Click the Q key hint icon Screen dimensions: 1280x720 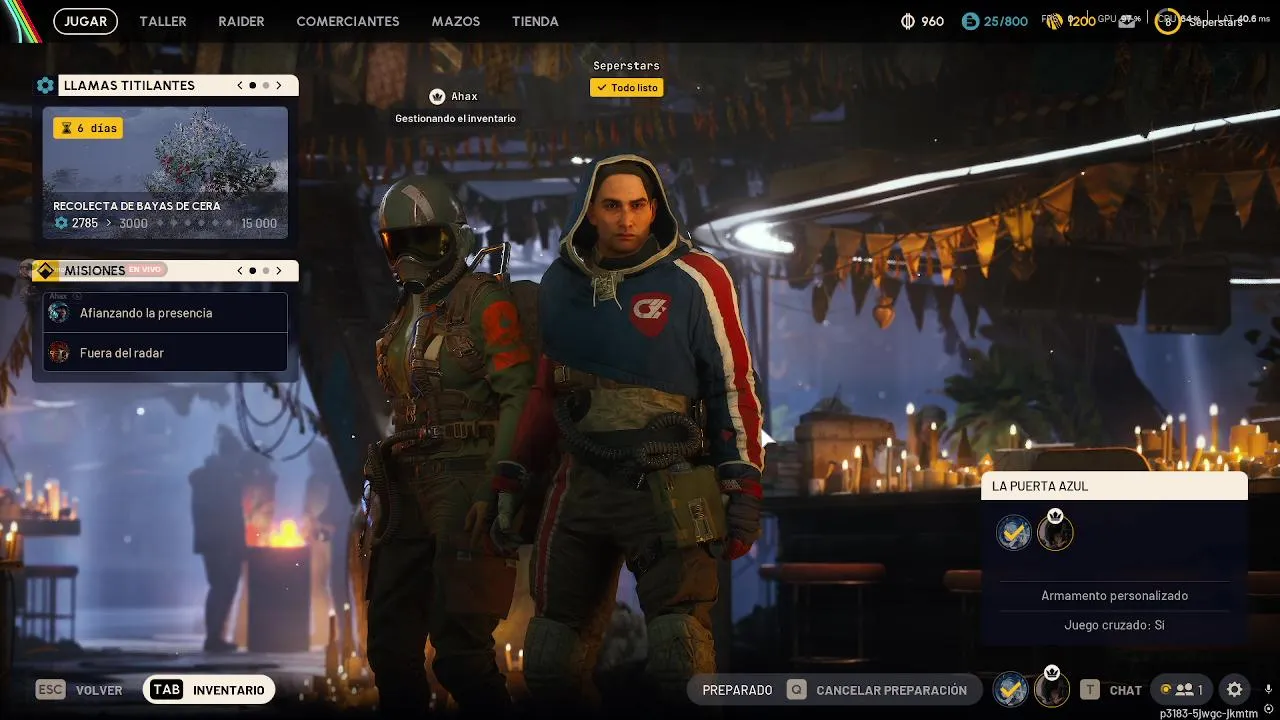coord(796,690)
